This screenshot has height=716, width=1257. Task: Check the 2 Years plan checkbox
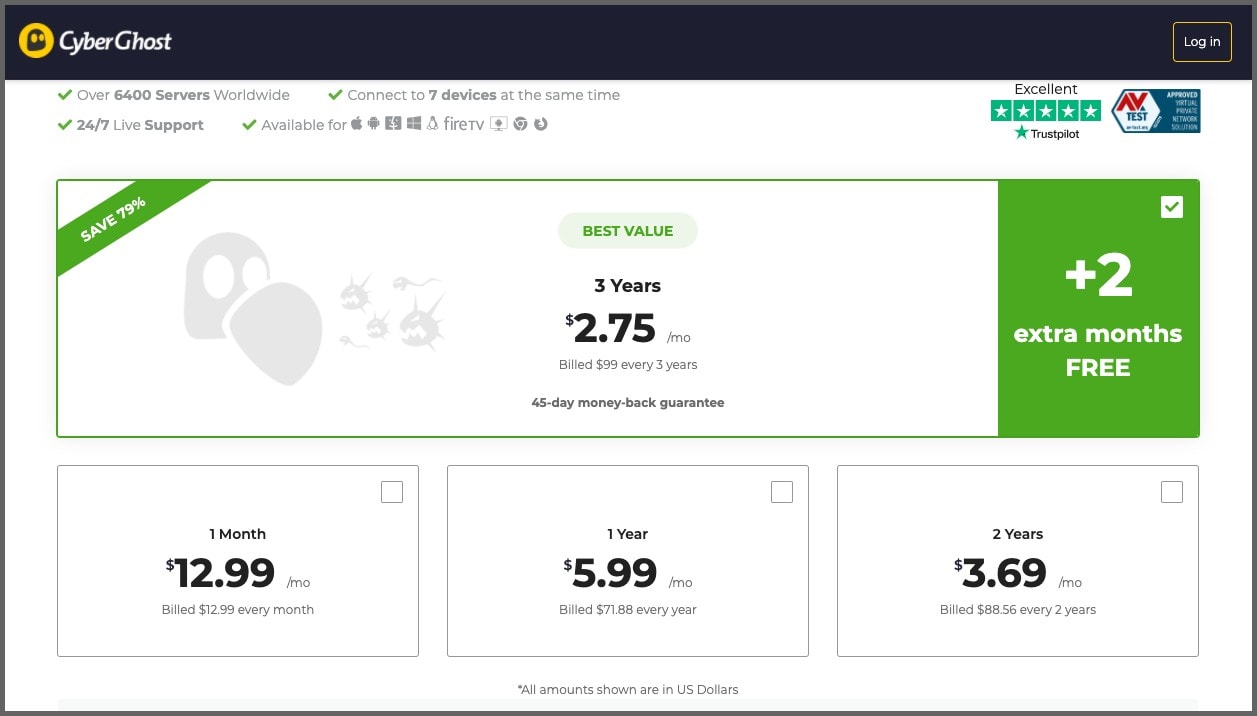pyautogui.click(x=1172, y=492)
